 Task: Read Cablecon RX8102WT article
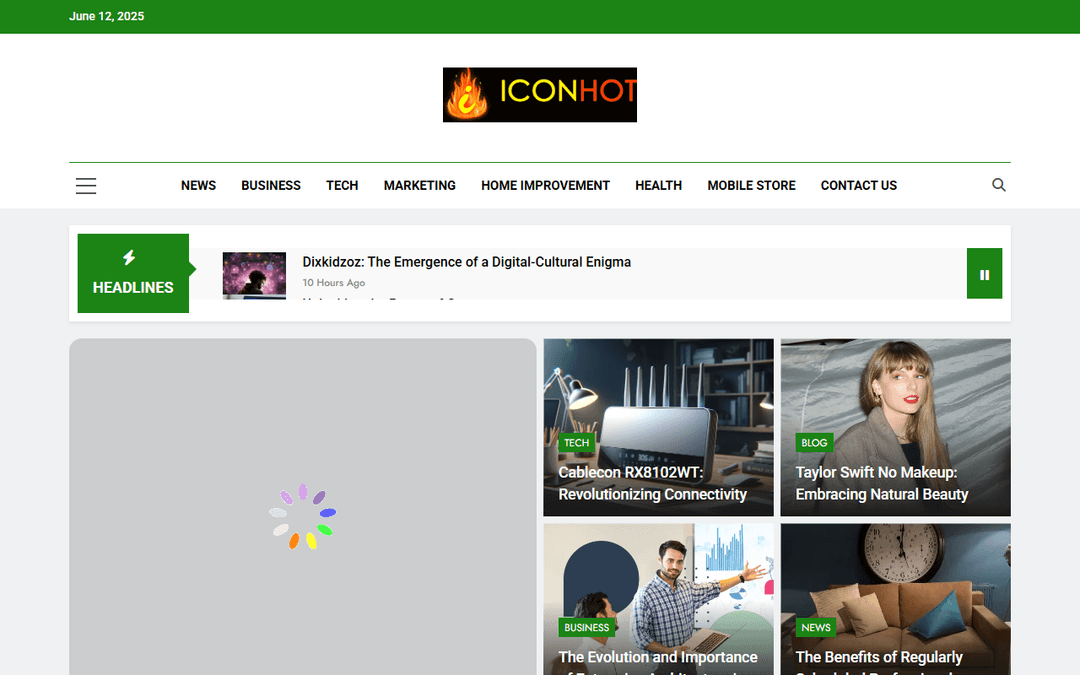click(x=652, y=484)
